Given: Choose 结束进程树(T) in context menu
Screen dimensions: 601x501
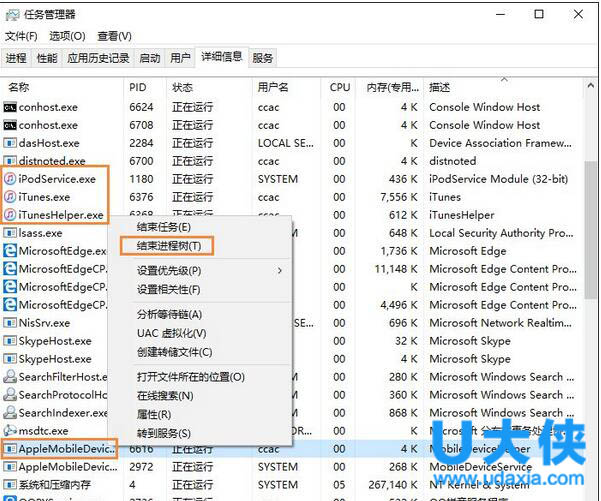Looking at the screenshot, I should pos(169,246).
